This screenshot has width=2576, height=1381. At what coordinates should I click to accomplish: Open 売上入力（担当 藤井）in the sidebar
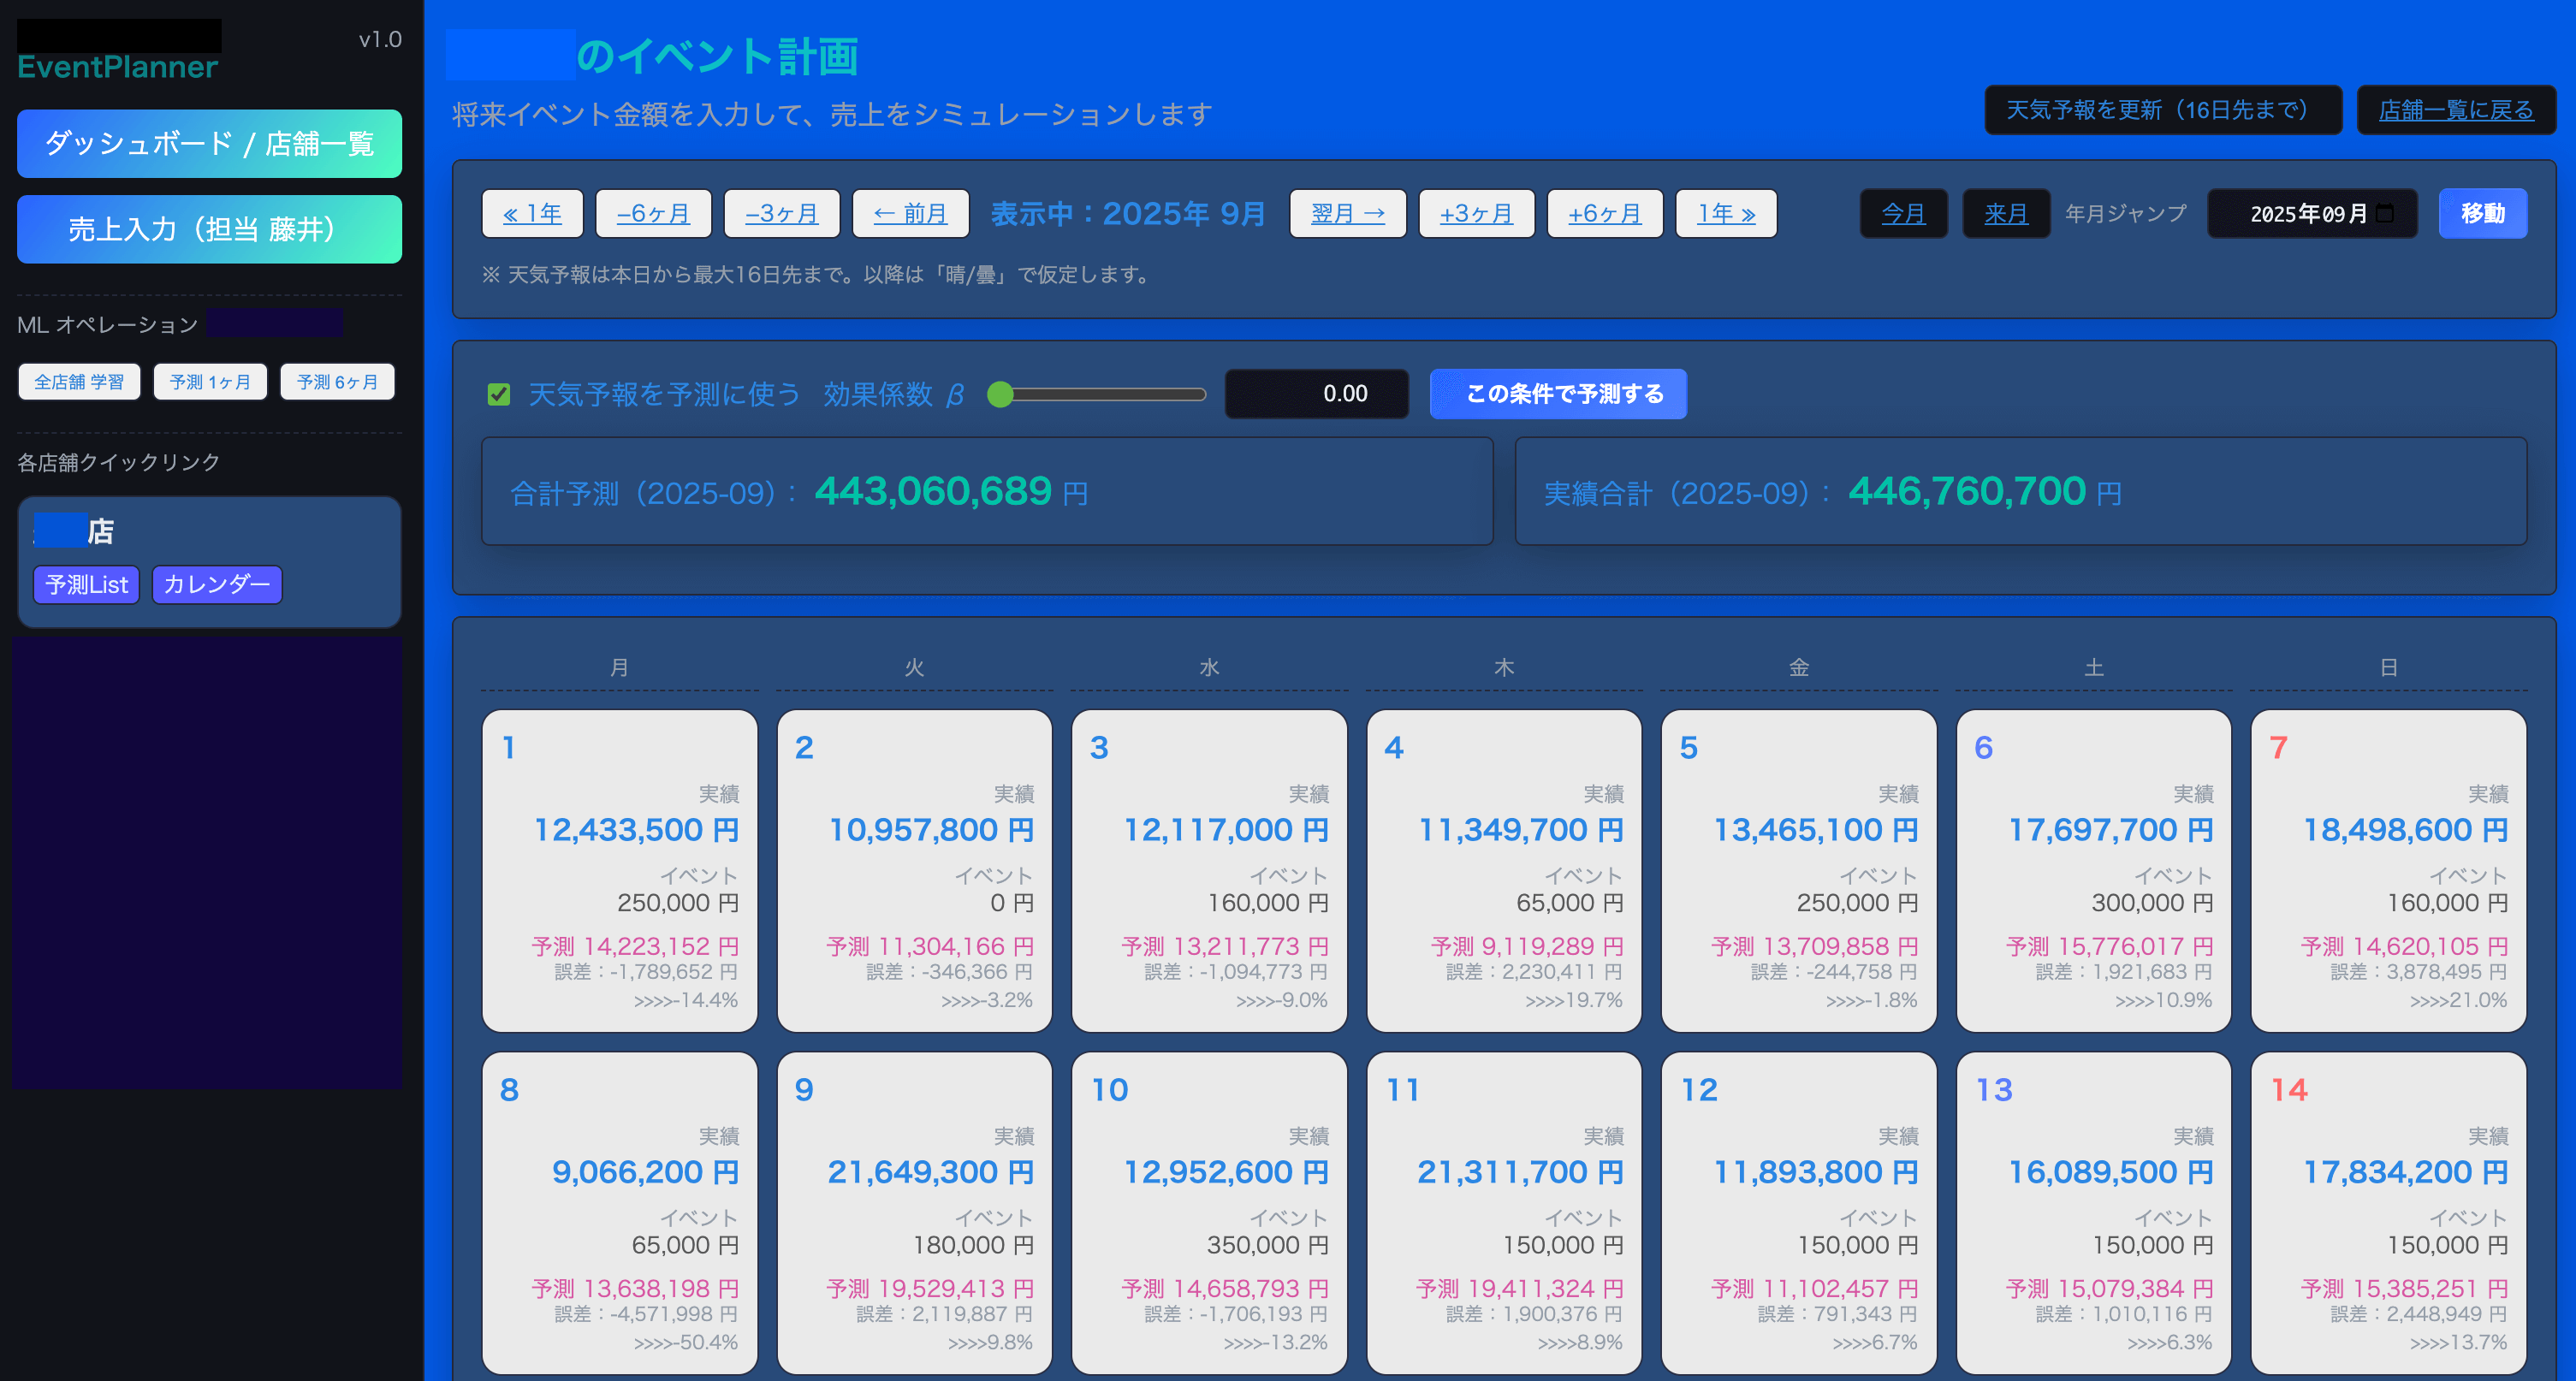(x=209, y=228)
